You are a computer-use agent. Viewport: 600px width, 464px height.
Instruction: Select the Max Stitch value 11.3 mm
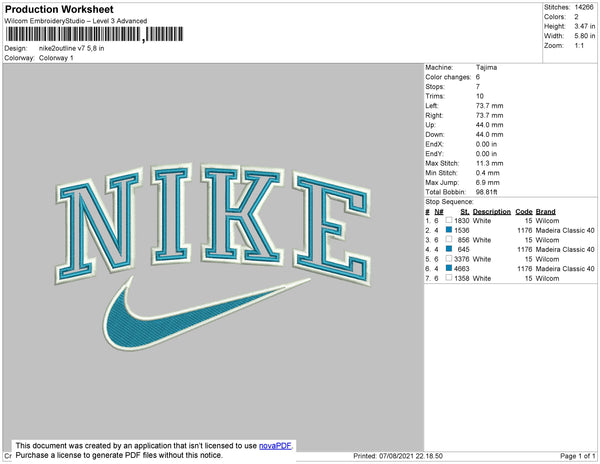[489, 163]
